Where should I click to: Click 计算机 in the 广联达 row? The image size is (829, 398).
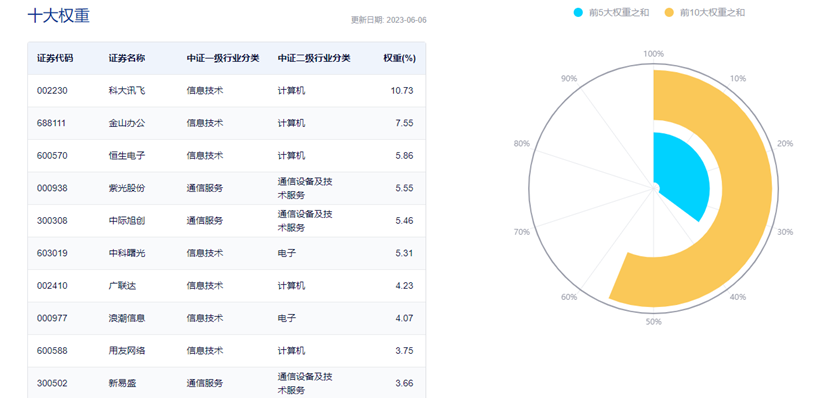tap(291, 286)
